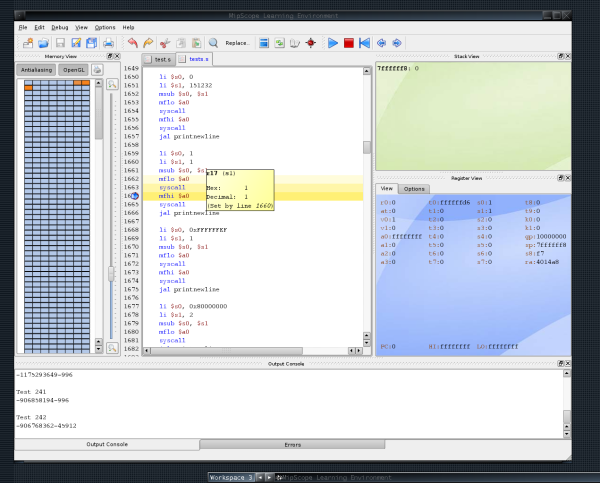600x483 pixels.
Task: Select the Options tab in Register View
Action: point(415,189)
